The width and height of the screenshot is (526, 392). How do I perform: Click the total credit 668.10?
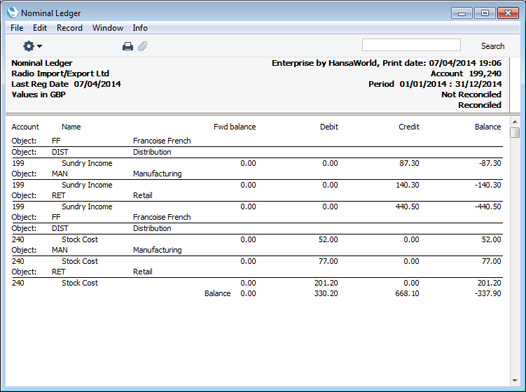407,293
